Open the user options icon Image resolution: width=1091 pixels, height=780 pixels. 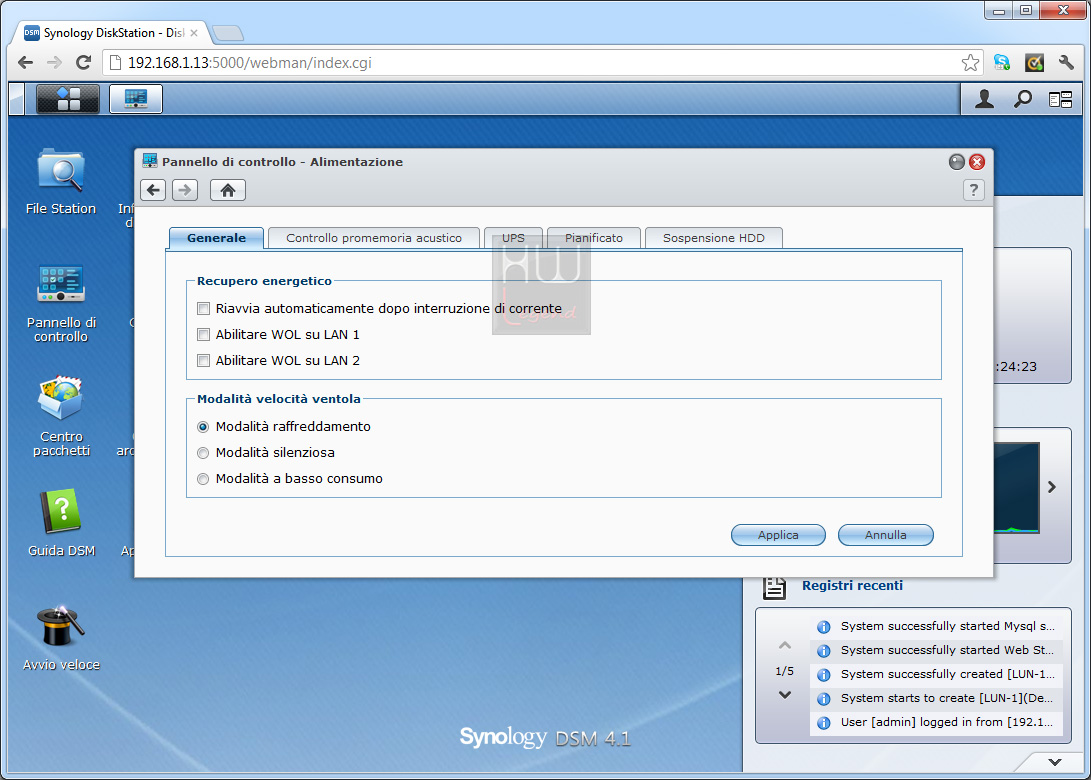coord(984,100)
